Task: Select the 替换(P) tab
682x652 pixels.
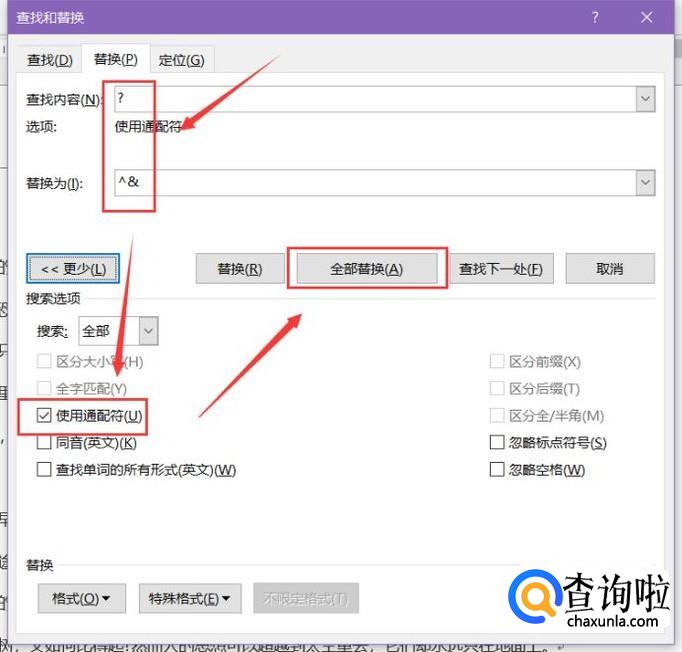Action: point(116,59)
